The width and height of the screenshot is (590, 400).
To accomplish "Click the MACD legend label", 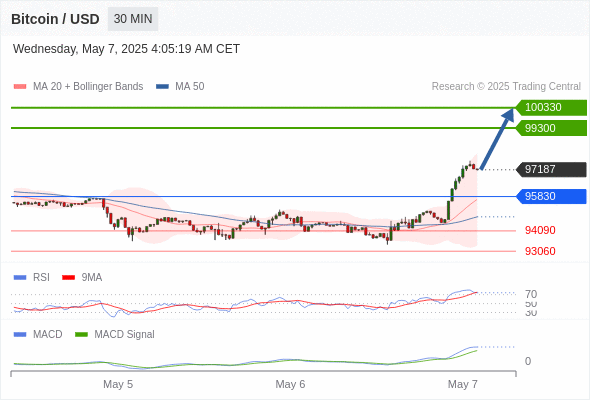I will pos(47,334).
